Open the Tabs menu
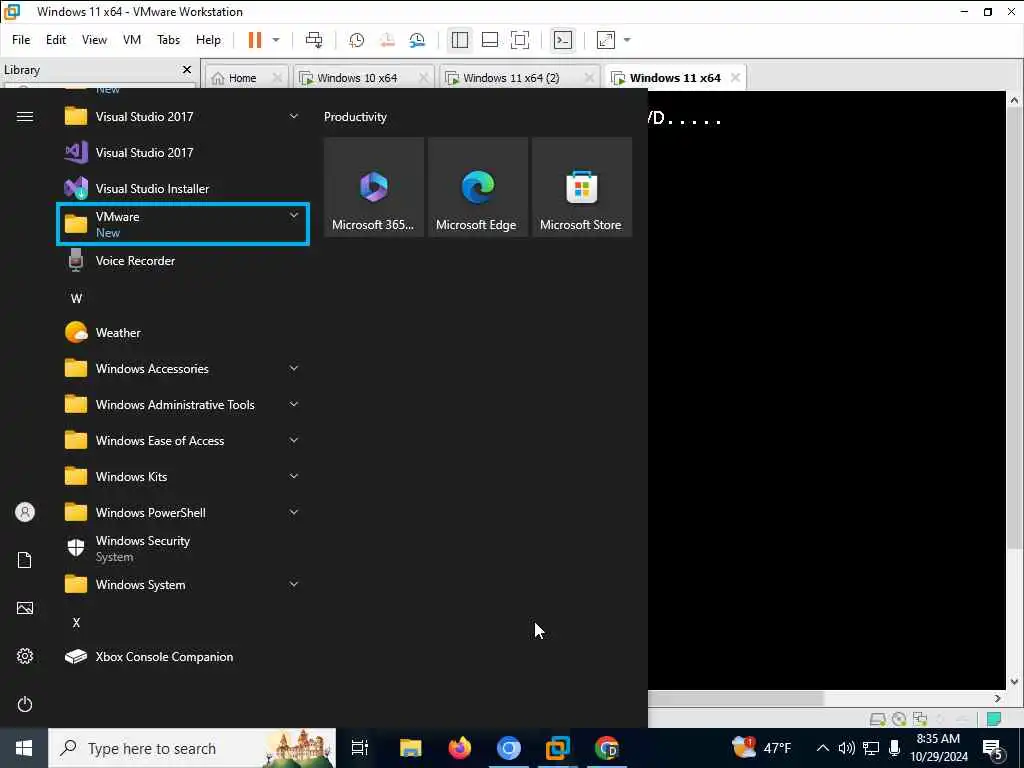Screen dimensions: 1024x768 (x=168, y=40)
